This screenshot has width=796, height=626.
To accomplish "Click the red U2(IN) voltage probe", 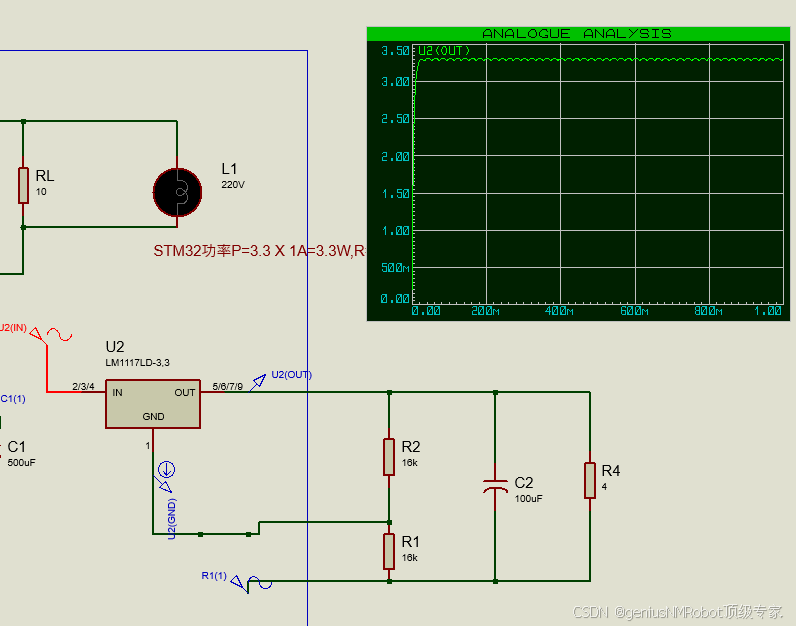I will (x=38, y=337).
